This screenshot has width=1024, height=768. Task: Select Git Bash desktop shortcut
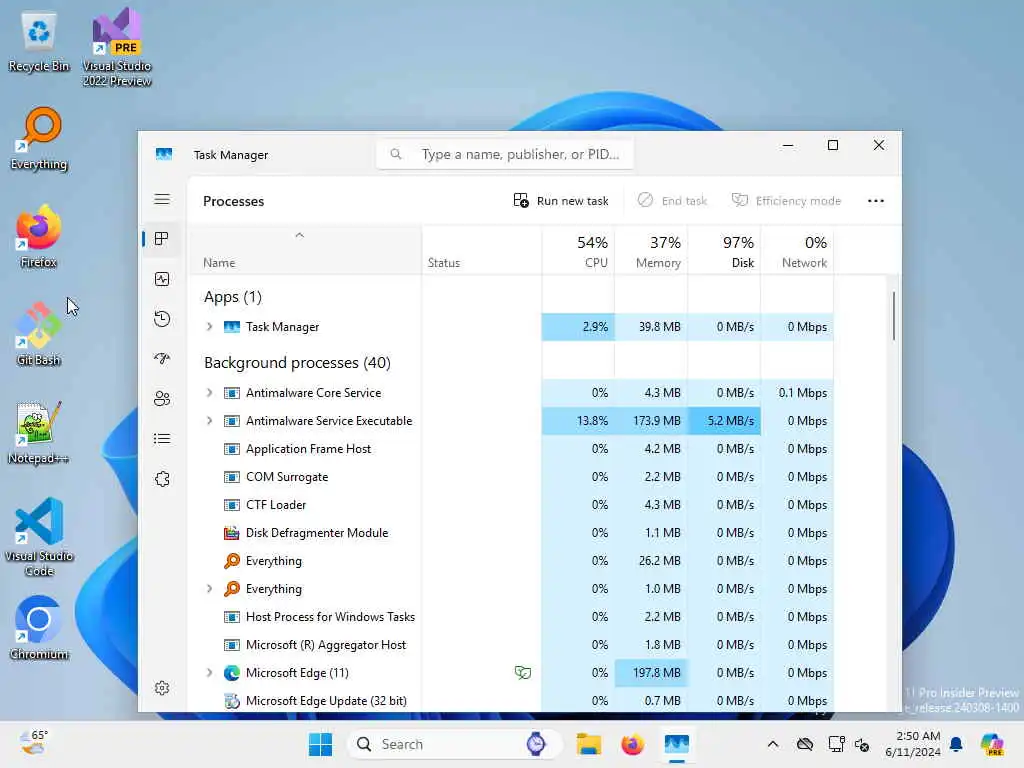(x=39, y=335)
